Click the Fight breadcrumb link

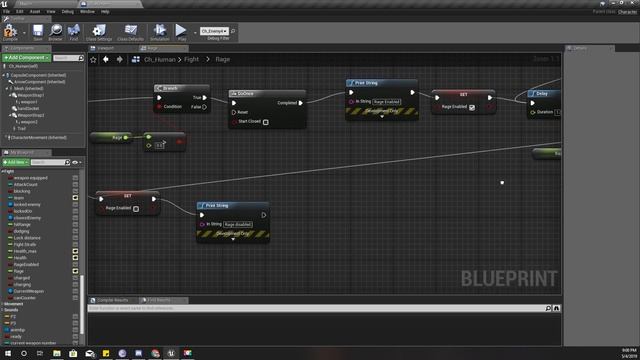point(191,60)
